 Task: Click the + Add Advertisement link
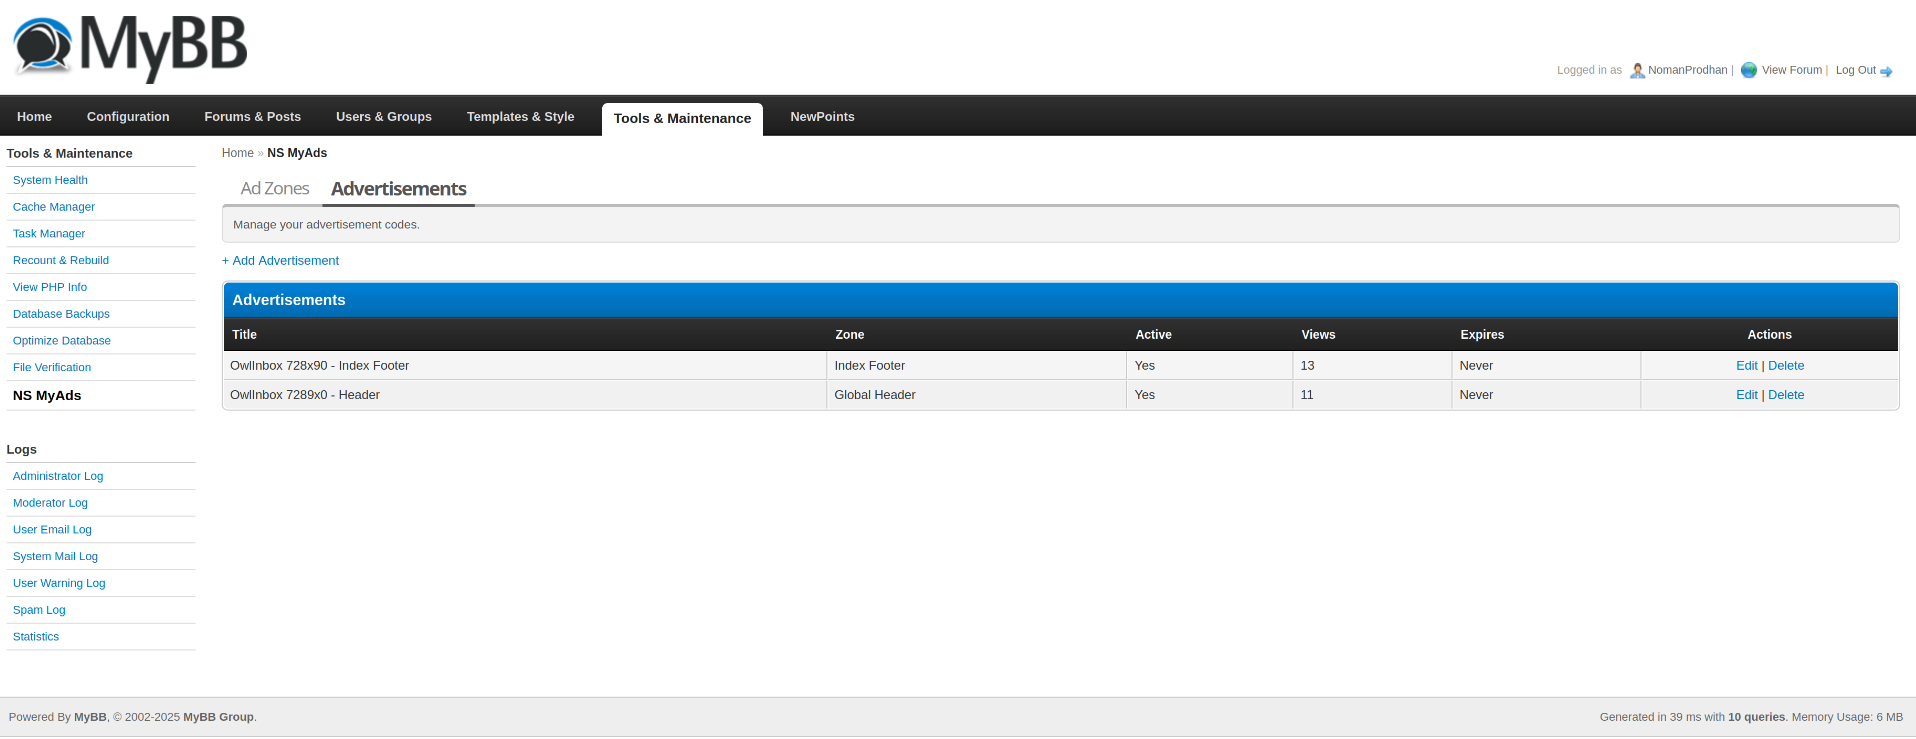(280, 261)
